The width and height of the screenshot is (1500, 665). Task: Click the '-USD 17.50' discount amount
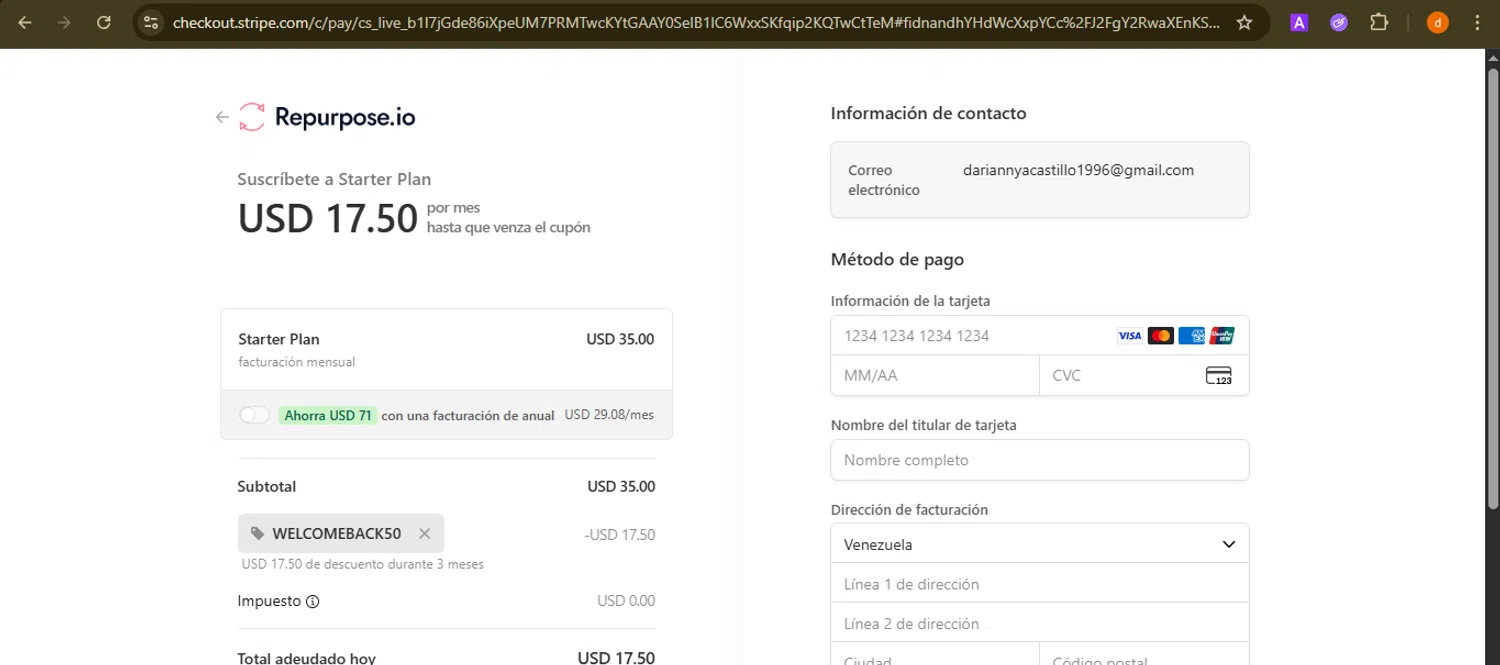tap(619, 535)
